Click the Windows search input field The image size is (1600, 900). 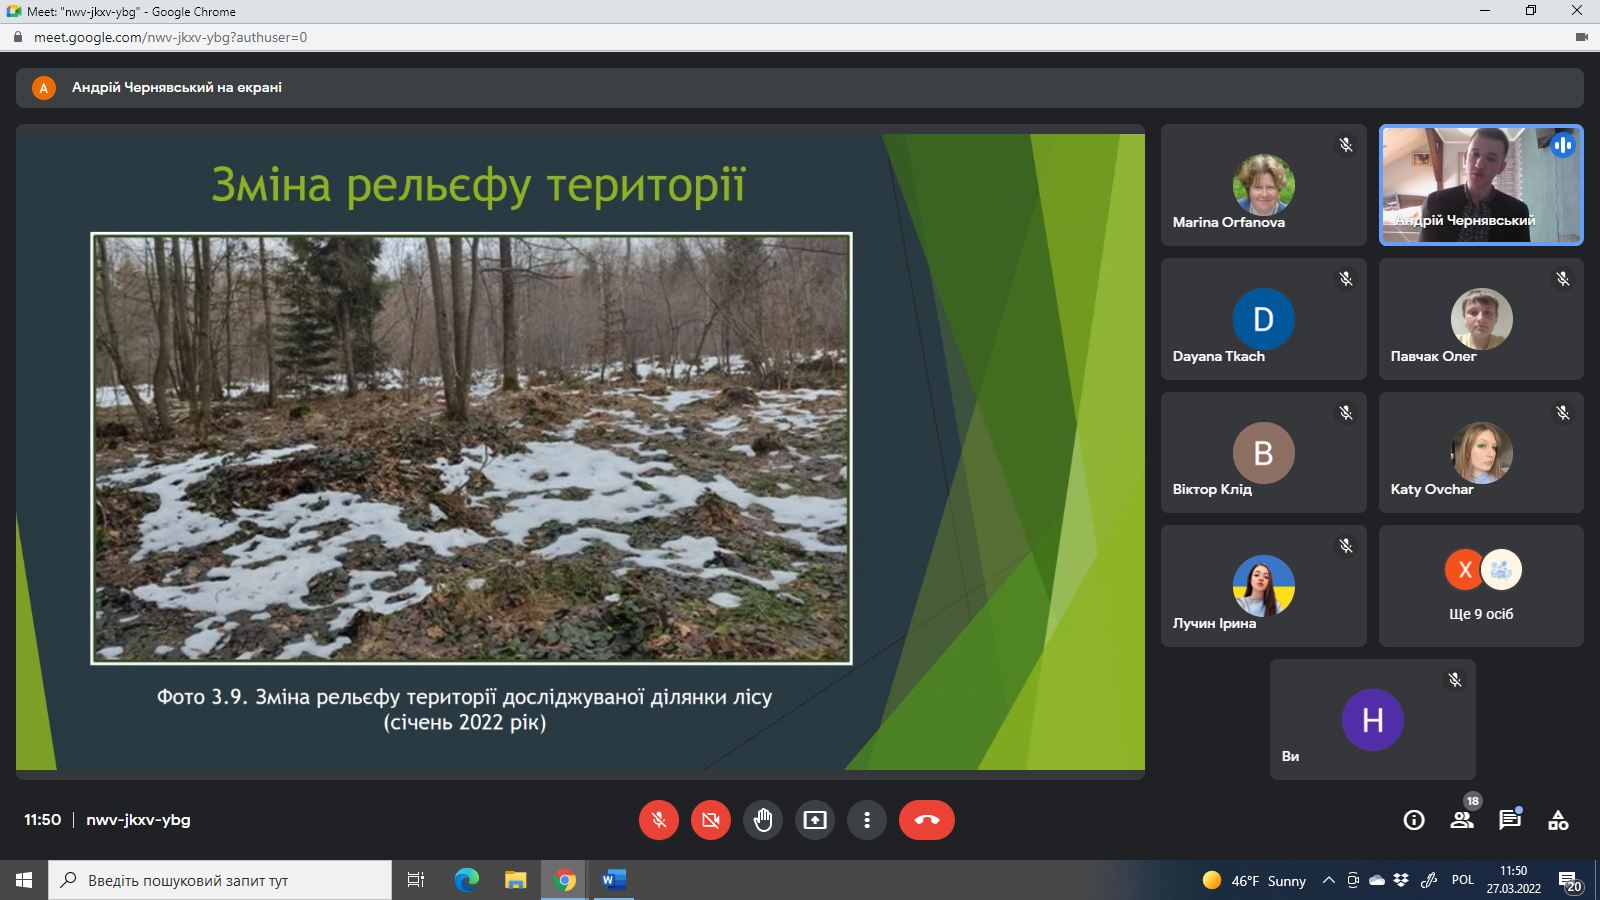pyautogui.click(x=220, y=880)
